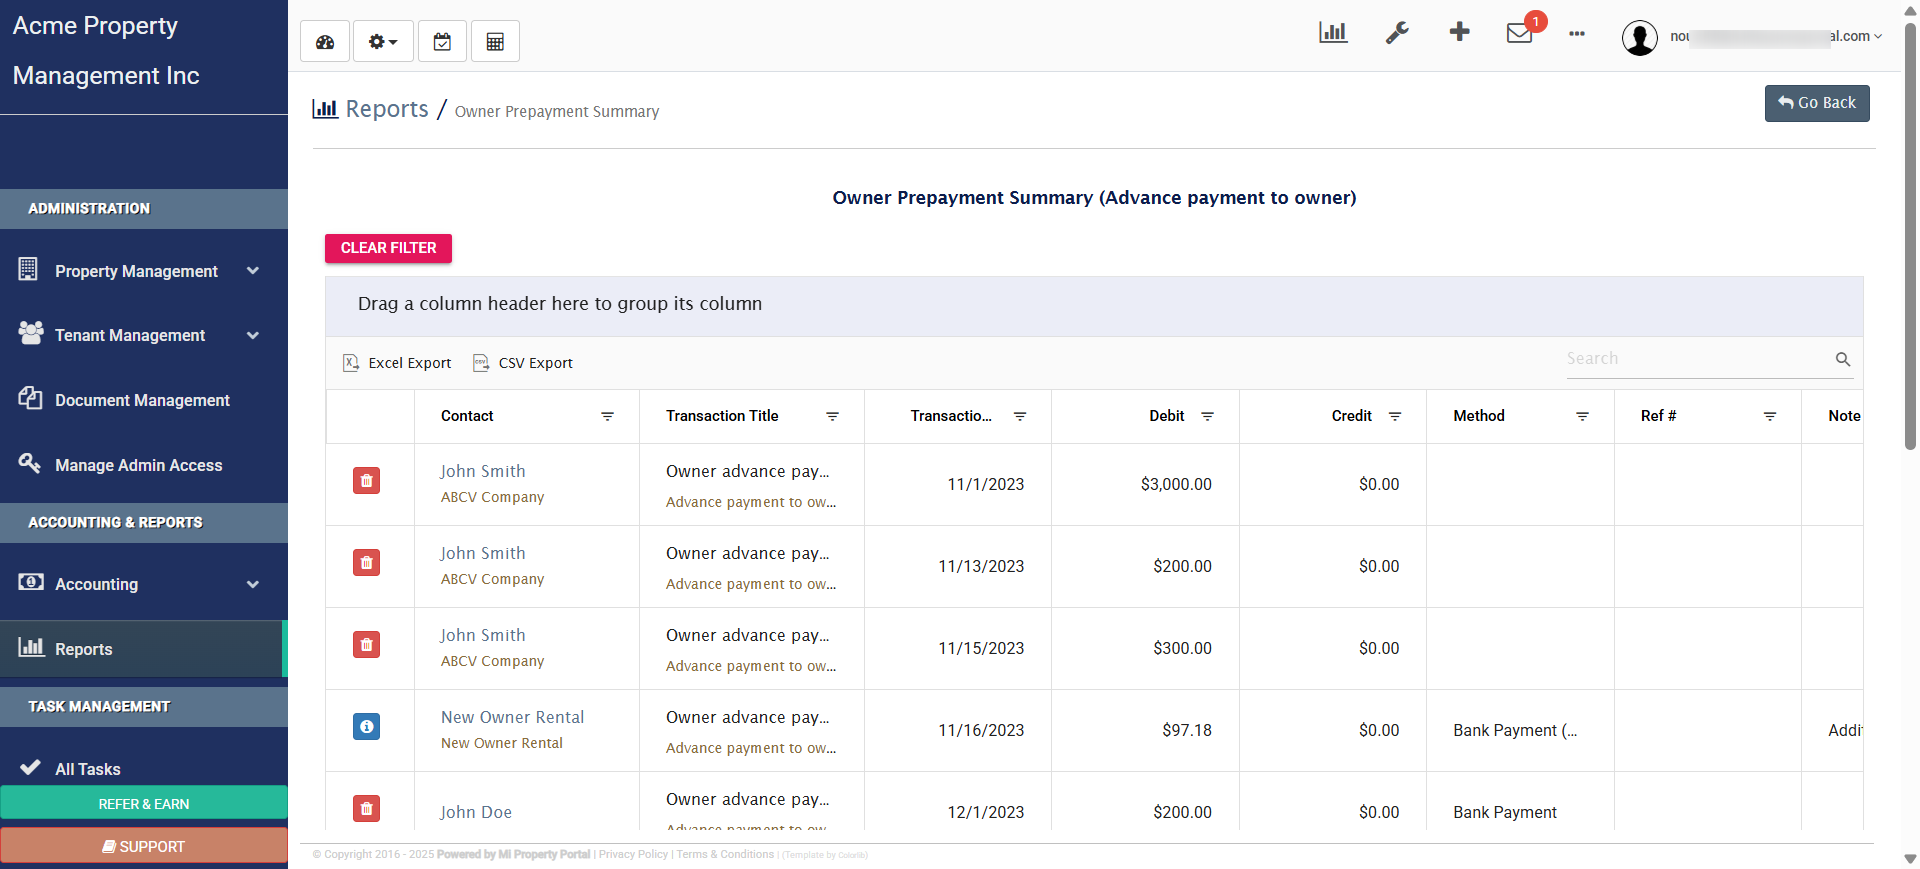Screen dimensions: 1920x869
Task: Open the dashboard gauge icon
Action: (x=325, y=42)
